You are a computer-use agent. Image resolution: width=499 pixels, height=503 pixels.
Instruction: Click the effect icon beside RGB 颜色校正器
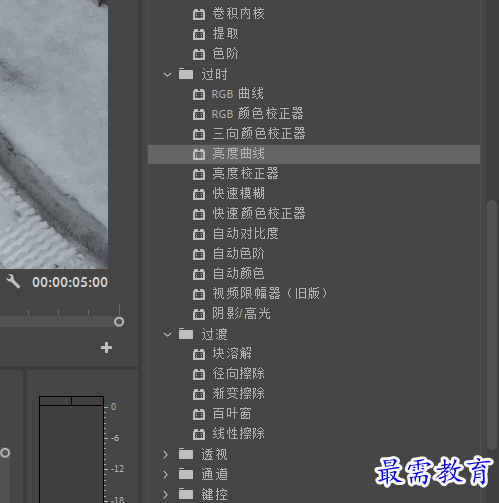pyautogui.click(x=199, y=114)
